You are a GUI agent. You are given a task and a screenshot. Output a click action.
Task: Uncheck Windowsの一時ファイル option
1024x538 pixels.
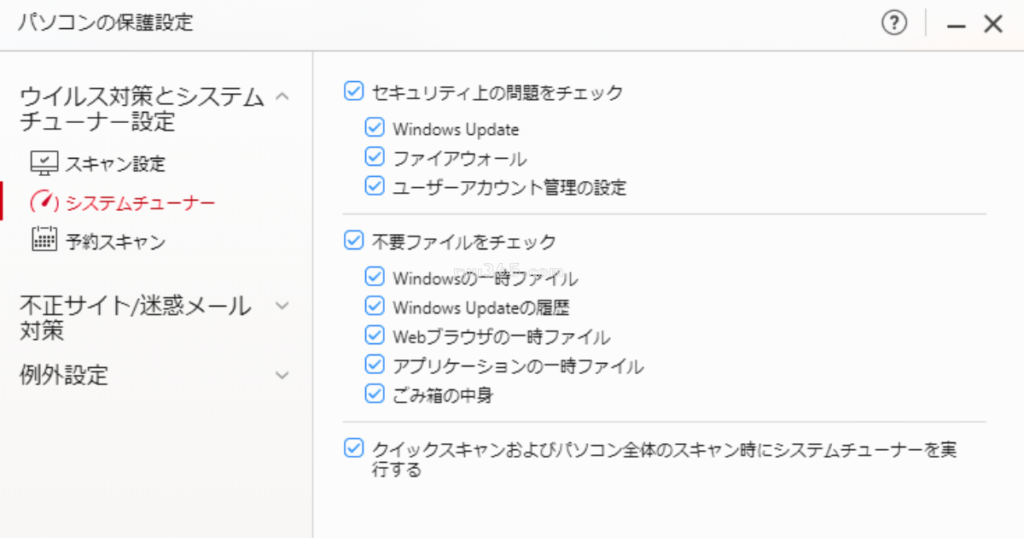point(374,276)
